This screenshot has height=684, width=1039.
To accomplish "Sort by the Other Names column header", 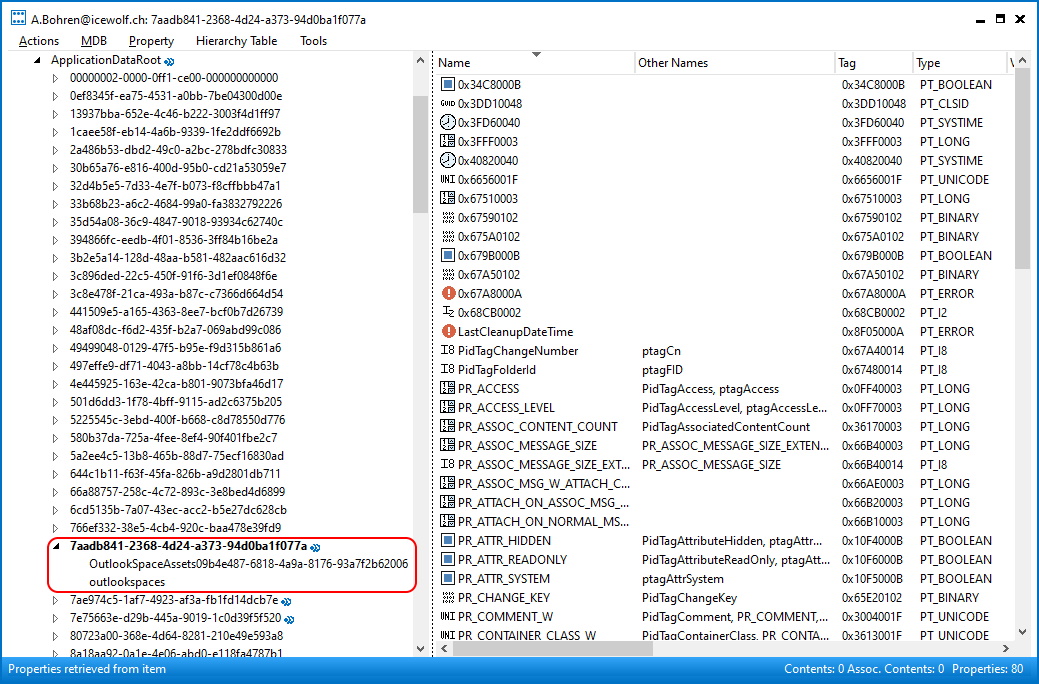I will tap(734, 62).
